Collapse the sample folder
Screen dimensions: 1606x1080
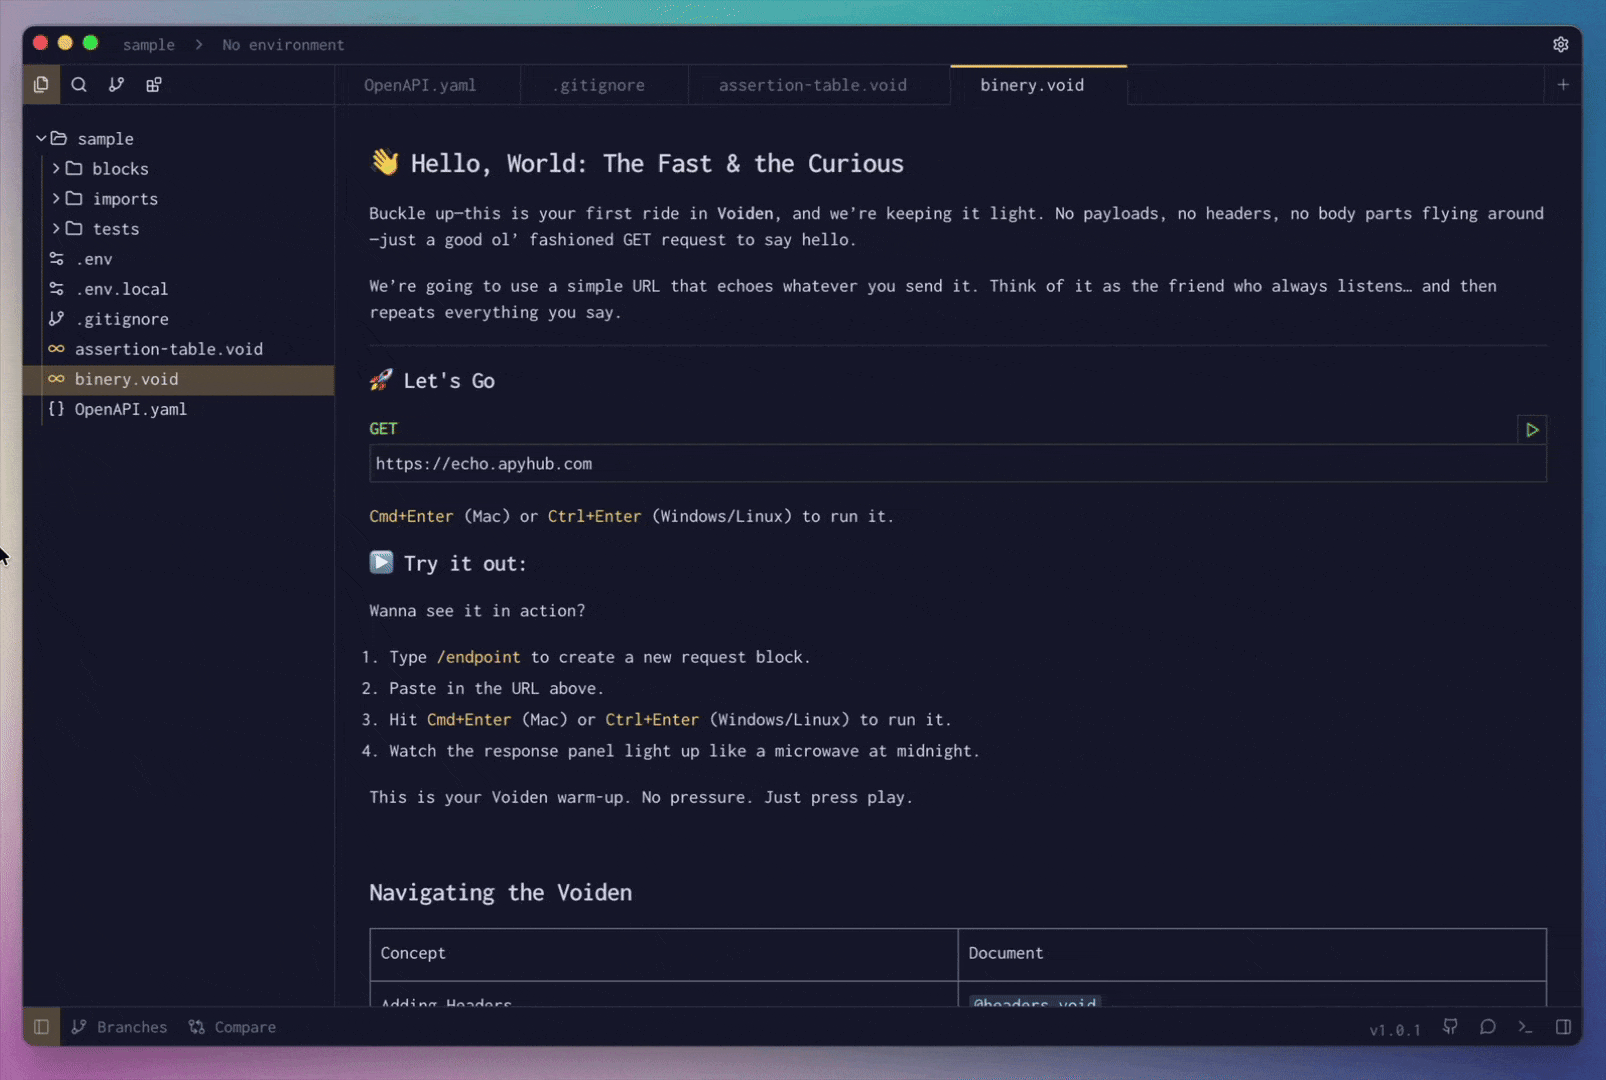[x=41, y=138]
